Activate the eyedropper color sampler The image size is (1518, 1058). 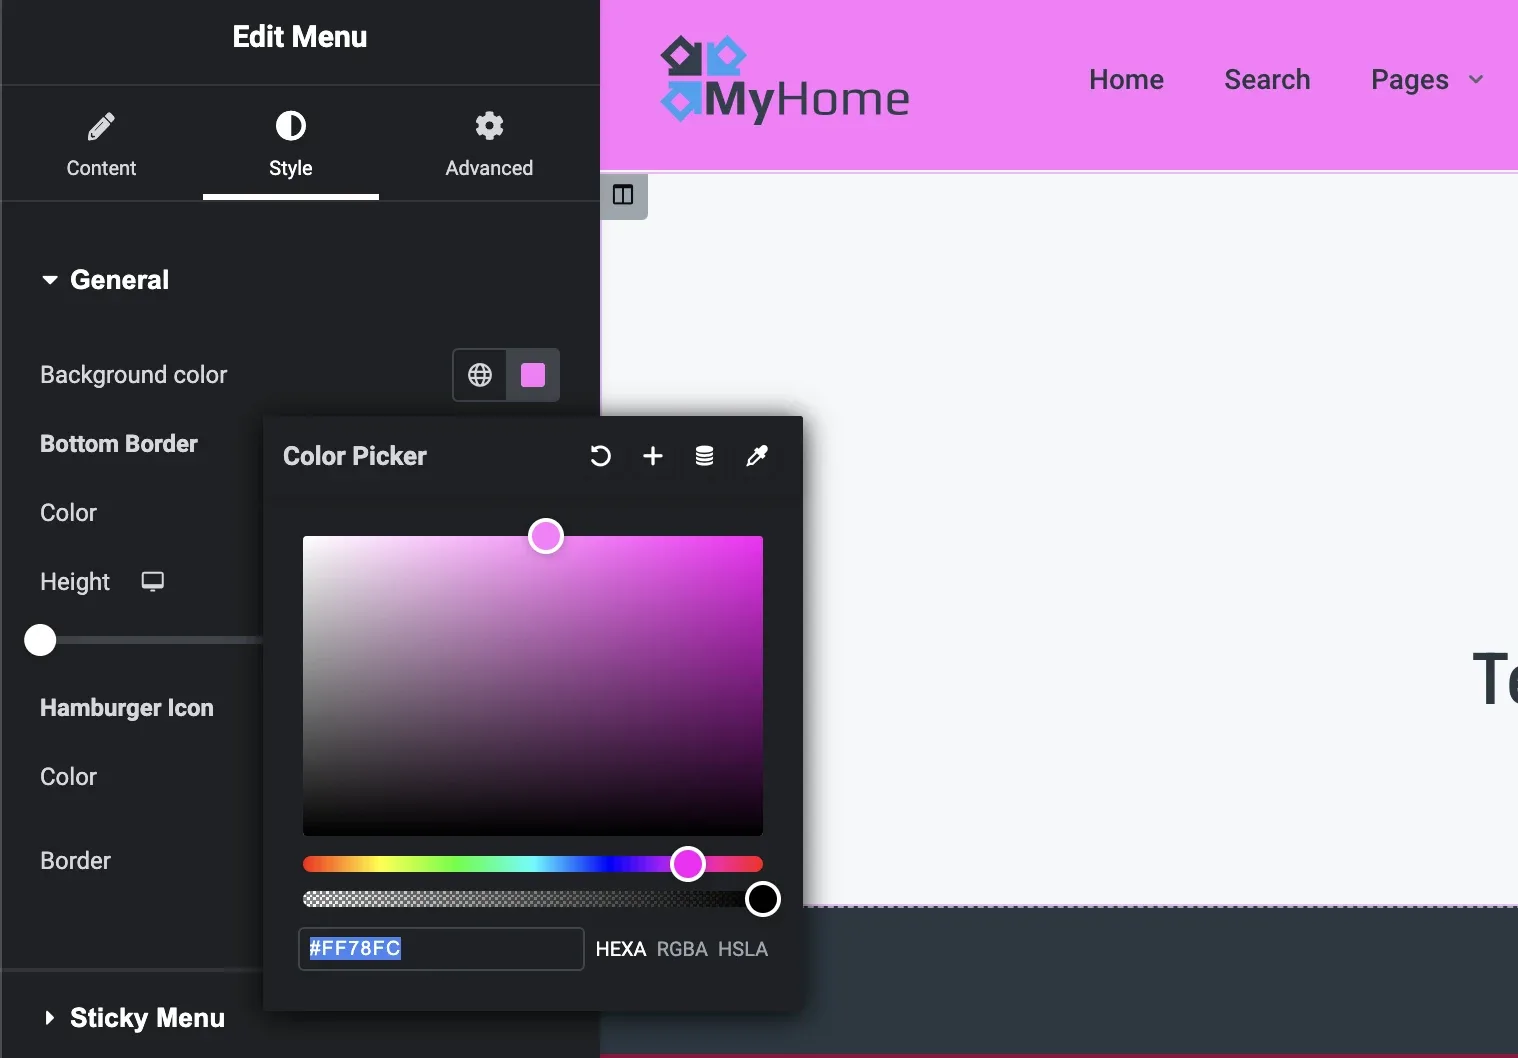pos(757,456)
